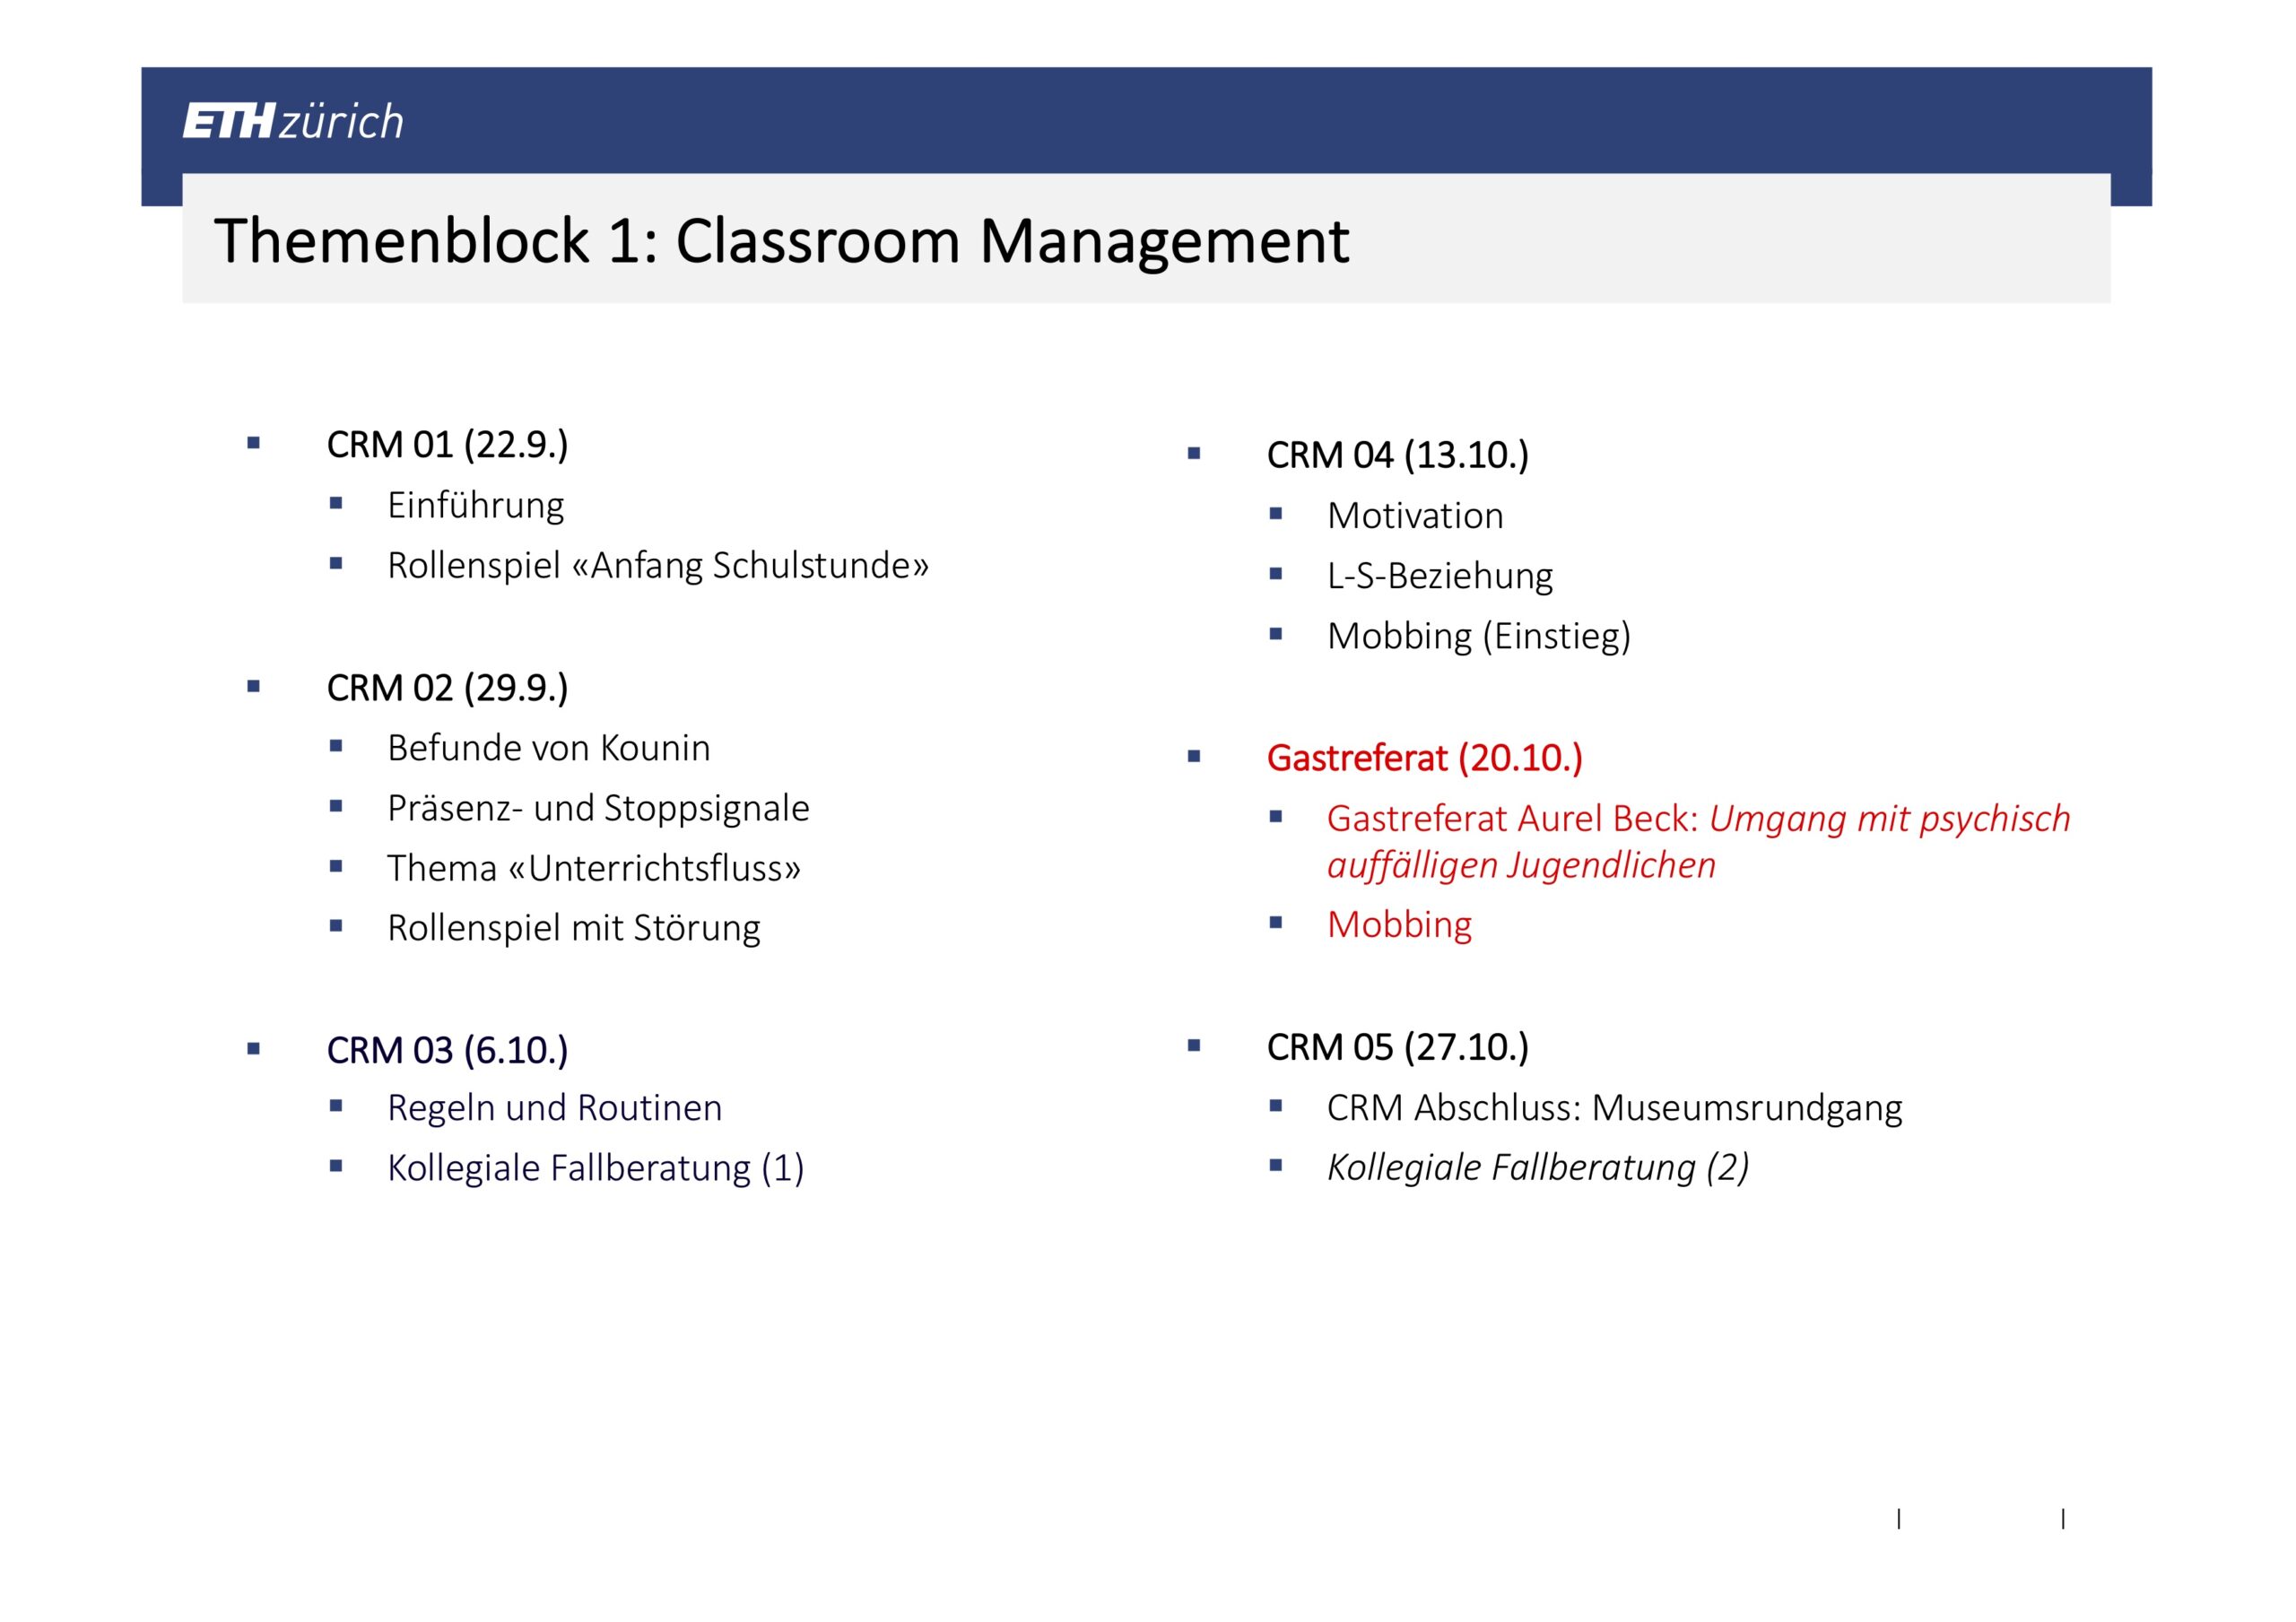Screen dimensions: 2296x1622
Task: Select the CRM 04 (13.10.) heading
Action: [x=1397, y=455]
